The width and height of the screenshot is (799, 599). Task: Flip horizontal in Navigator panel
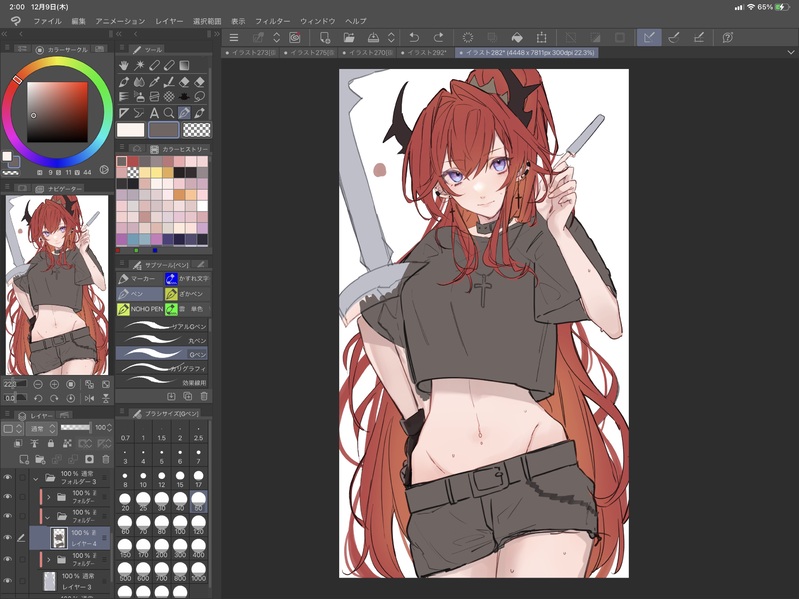[x=90, y=398]
